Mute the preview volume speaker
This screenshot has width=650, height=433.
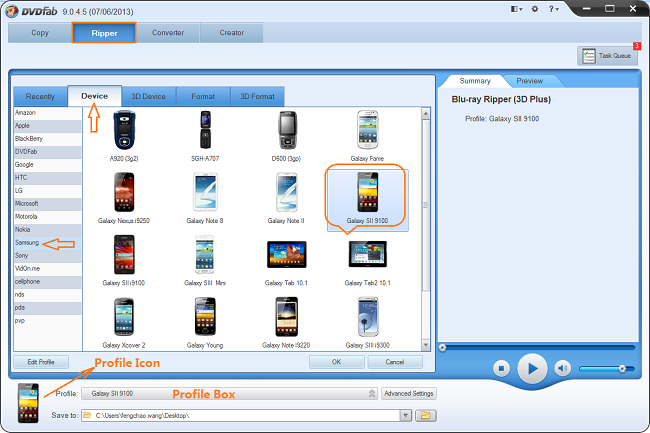click(x=562, y=368)
